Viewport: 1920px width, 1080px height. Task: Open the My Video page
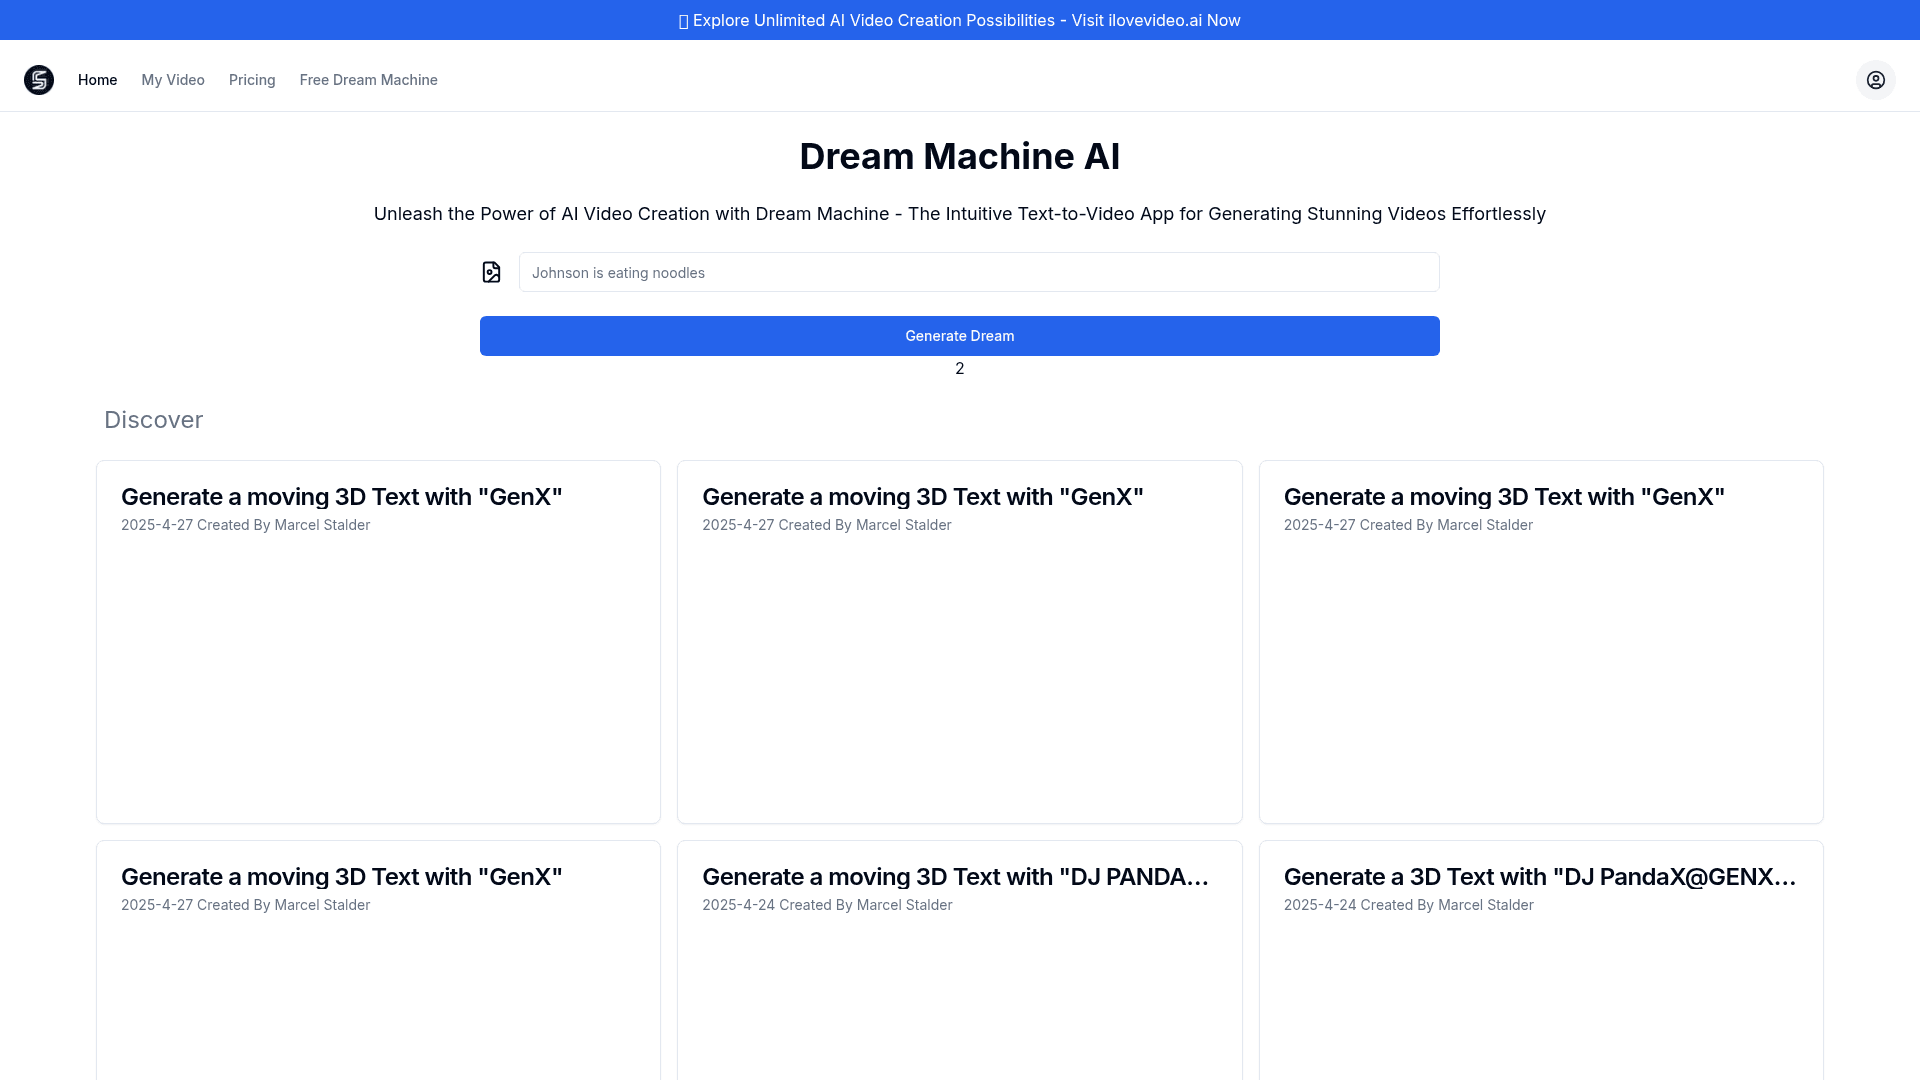coord(173,80)
